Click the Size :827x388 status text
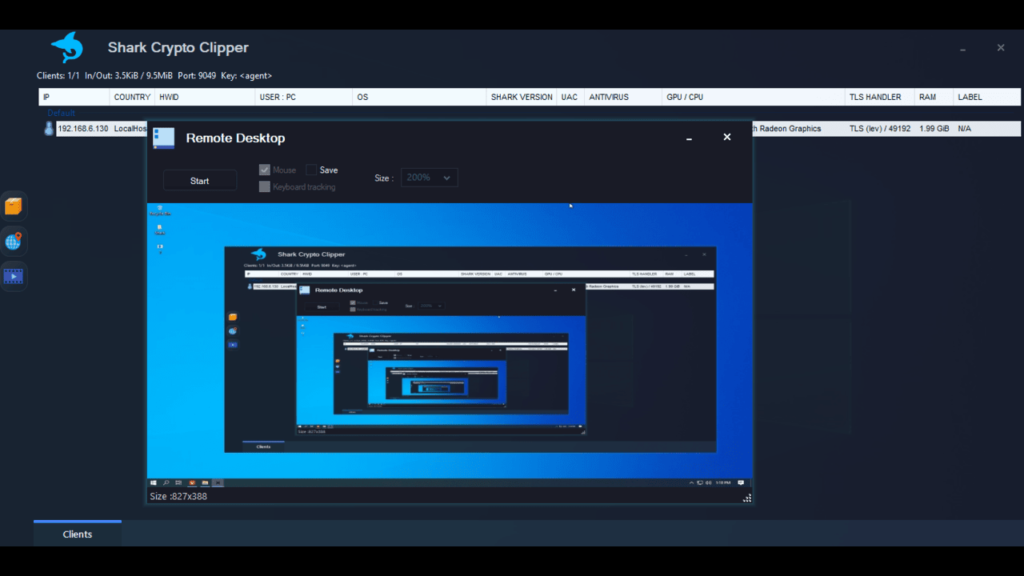Image resolution: width=1024 pixels, height=576 pixels. 178,496
